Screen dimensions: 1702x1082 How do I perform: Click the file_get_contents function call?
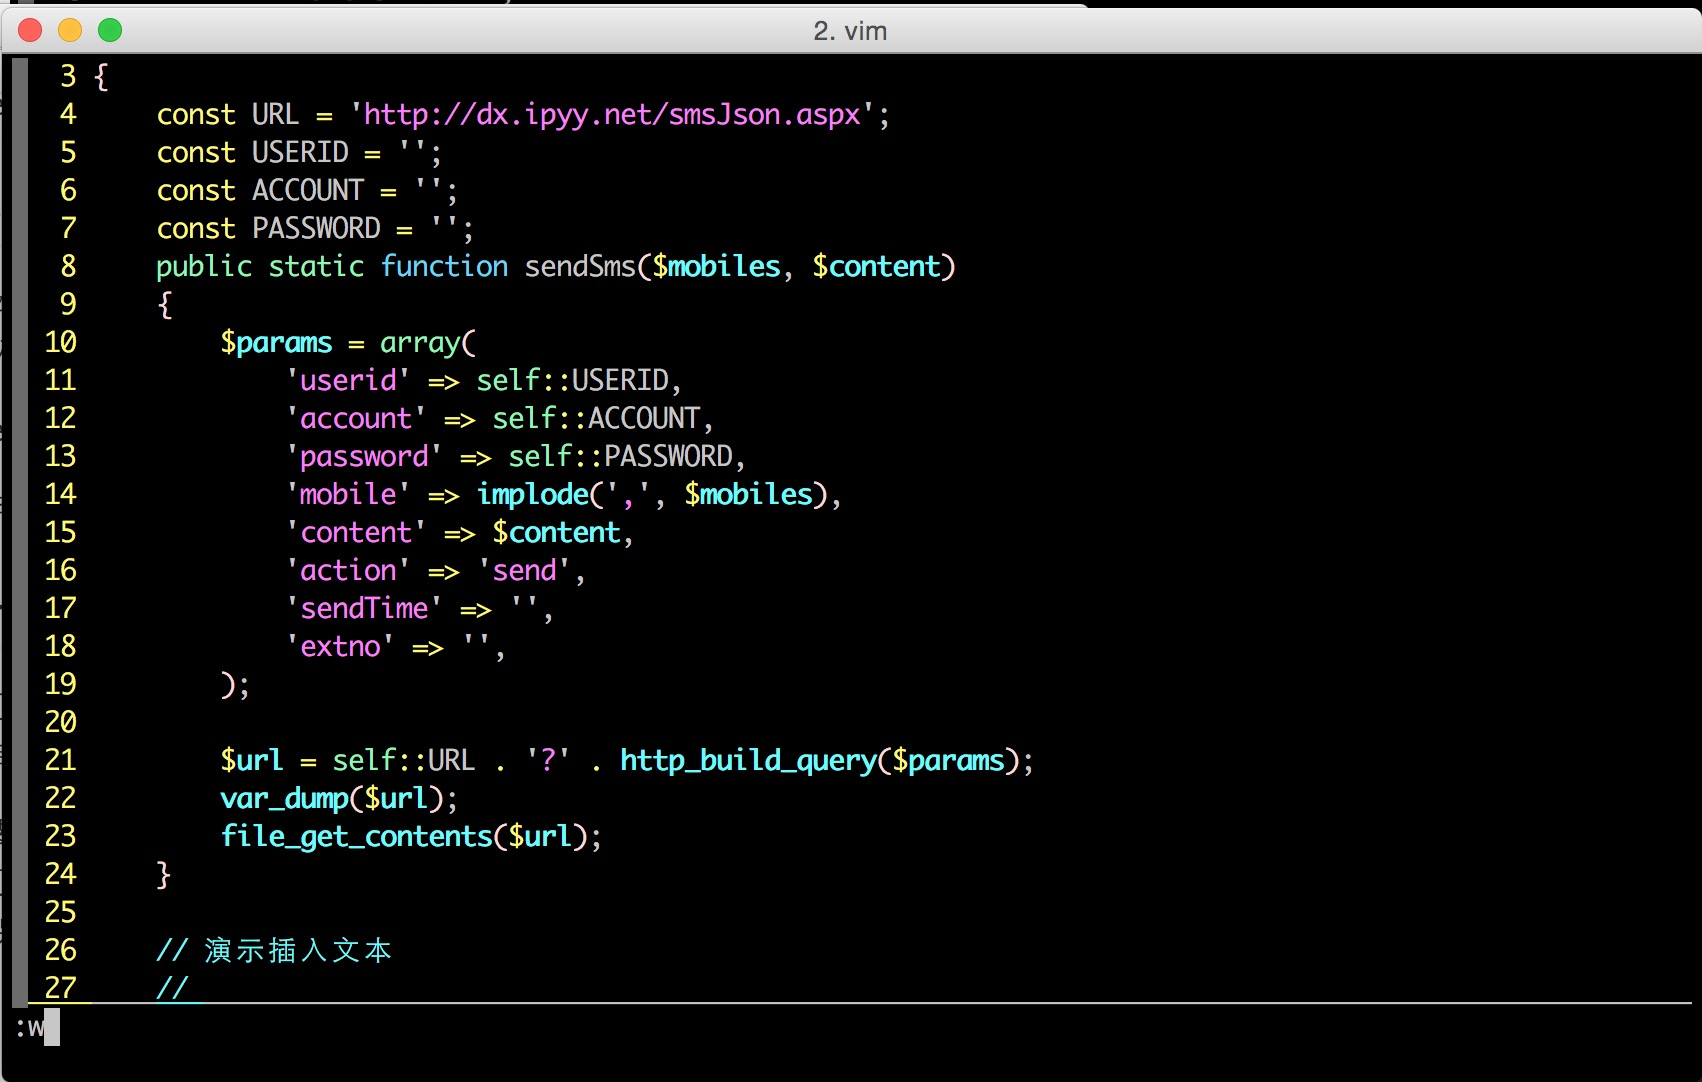(356, 837)
